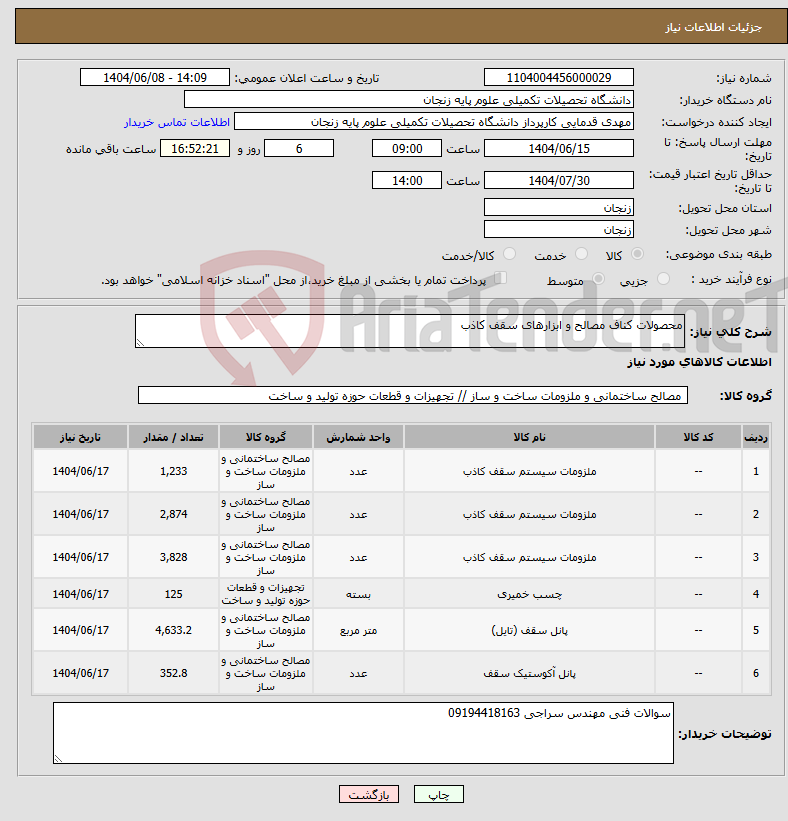Viewport: 788px width, 821px height.
Task: Click the اطلاعات کالاهای مورد نیاز heading
Action: [x=700, y=362]
